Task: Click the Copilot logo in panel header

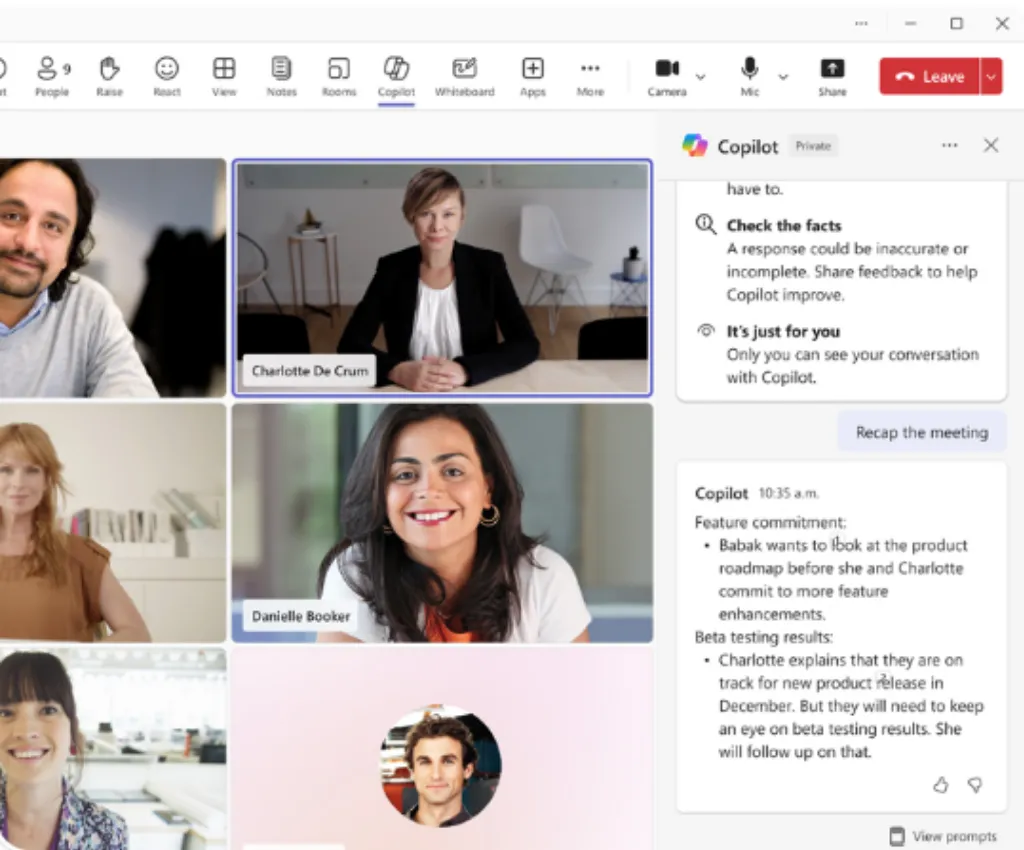Action: coord(695,145)
